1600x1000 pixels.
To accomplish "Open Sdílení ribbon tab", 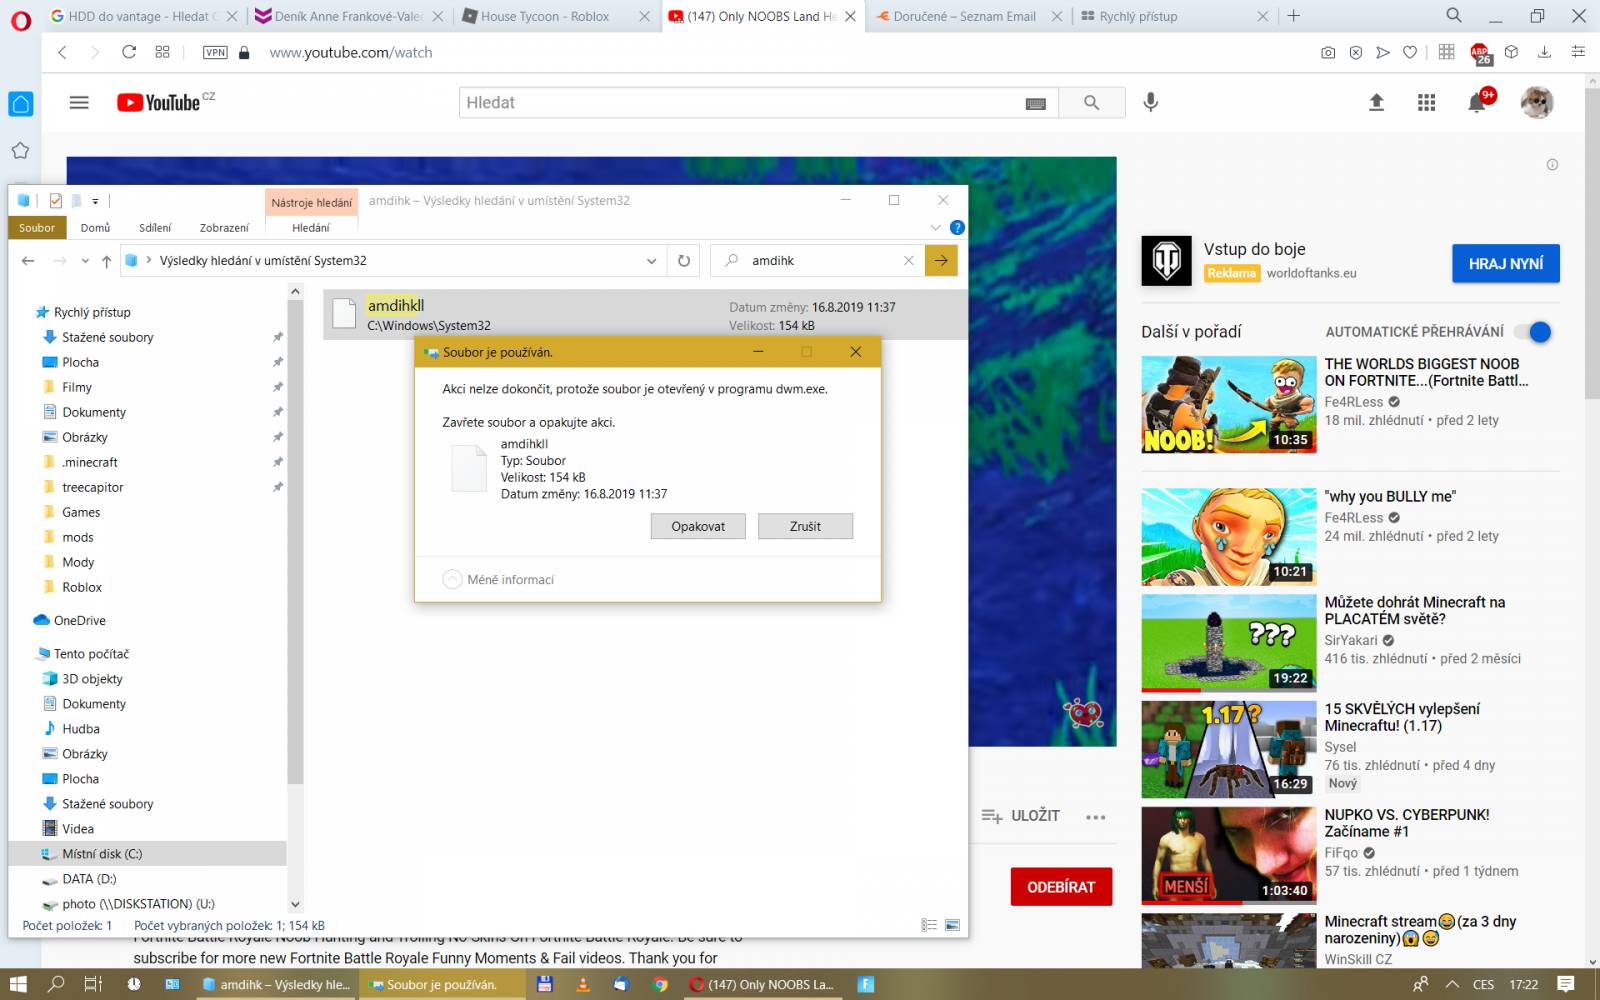I will point(155,227).
